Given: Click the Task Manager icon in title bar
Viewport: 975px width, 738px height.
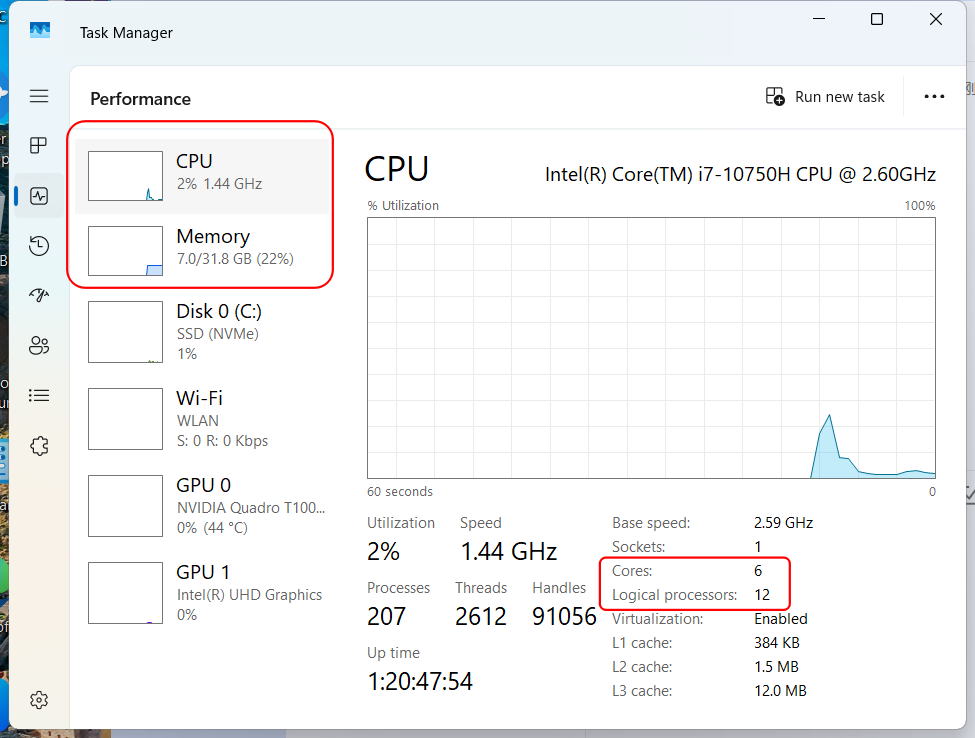Looking at the screenshot, I should tap(40, 30).
